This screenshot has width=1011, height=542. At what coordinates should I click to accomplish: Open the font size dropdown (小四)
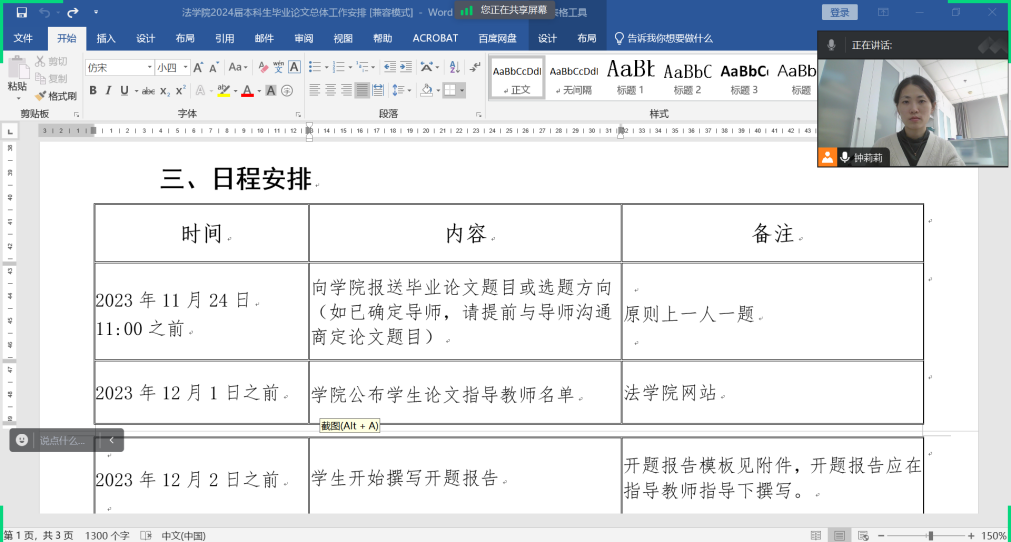tap(183, 67)
